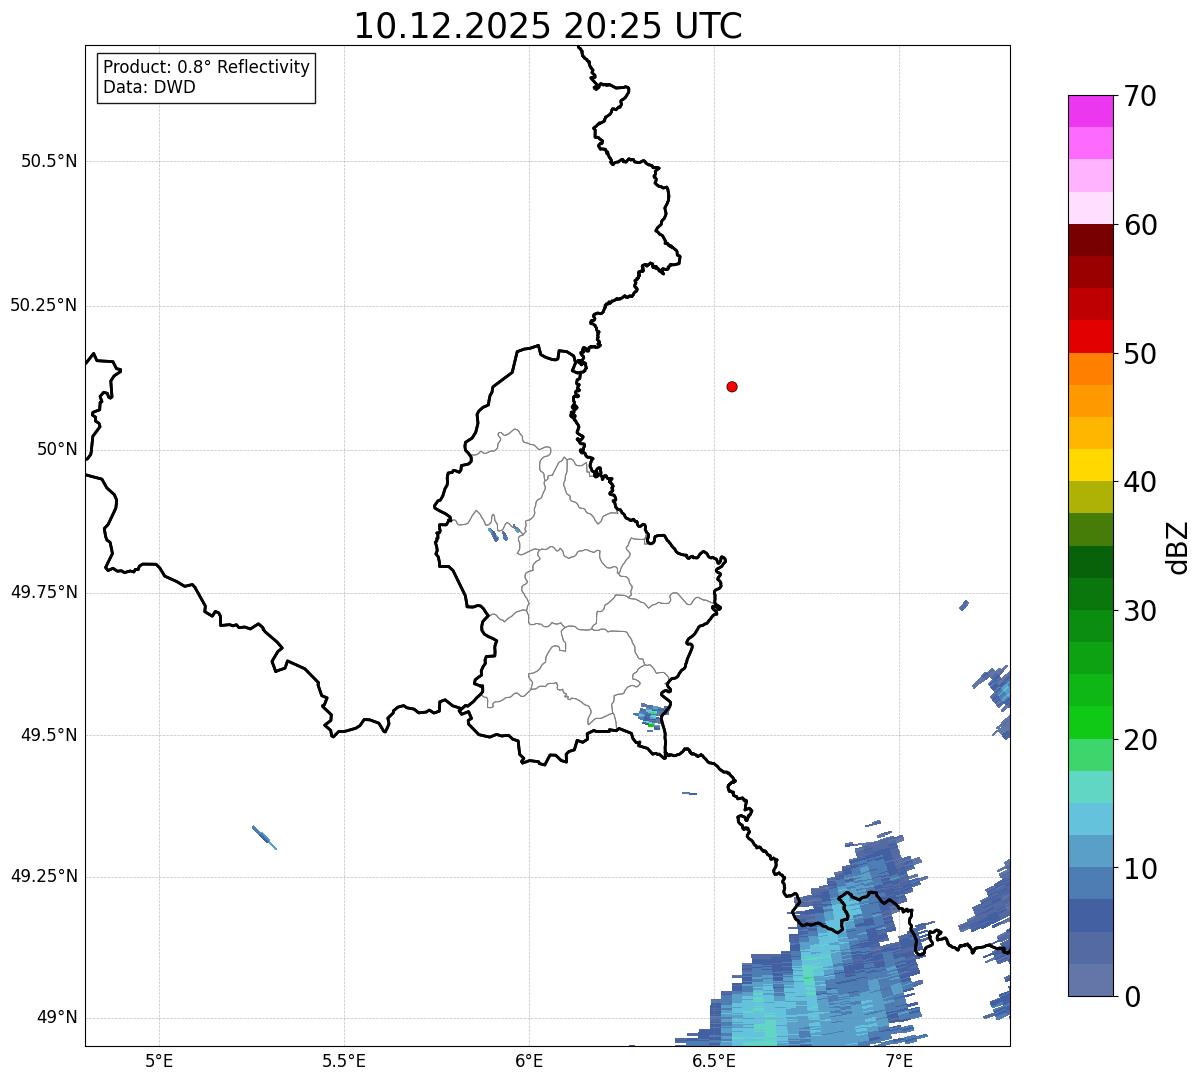The width and height of the screenshot is (1202, 1081).
Task: Click the radar echo on Luxembourg's southeastern border
Action: pyautogui.click(x=652, y=716)
